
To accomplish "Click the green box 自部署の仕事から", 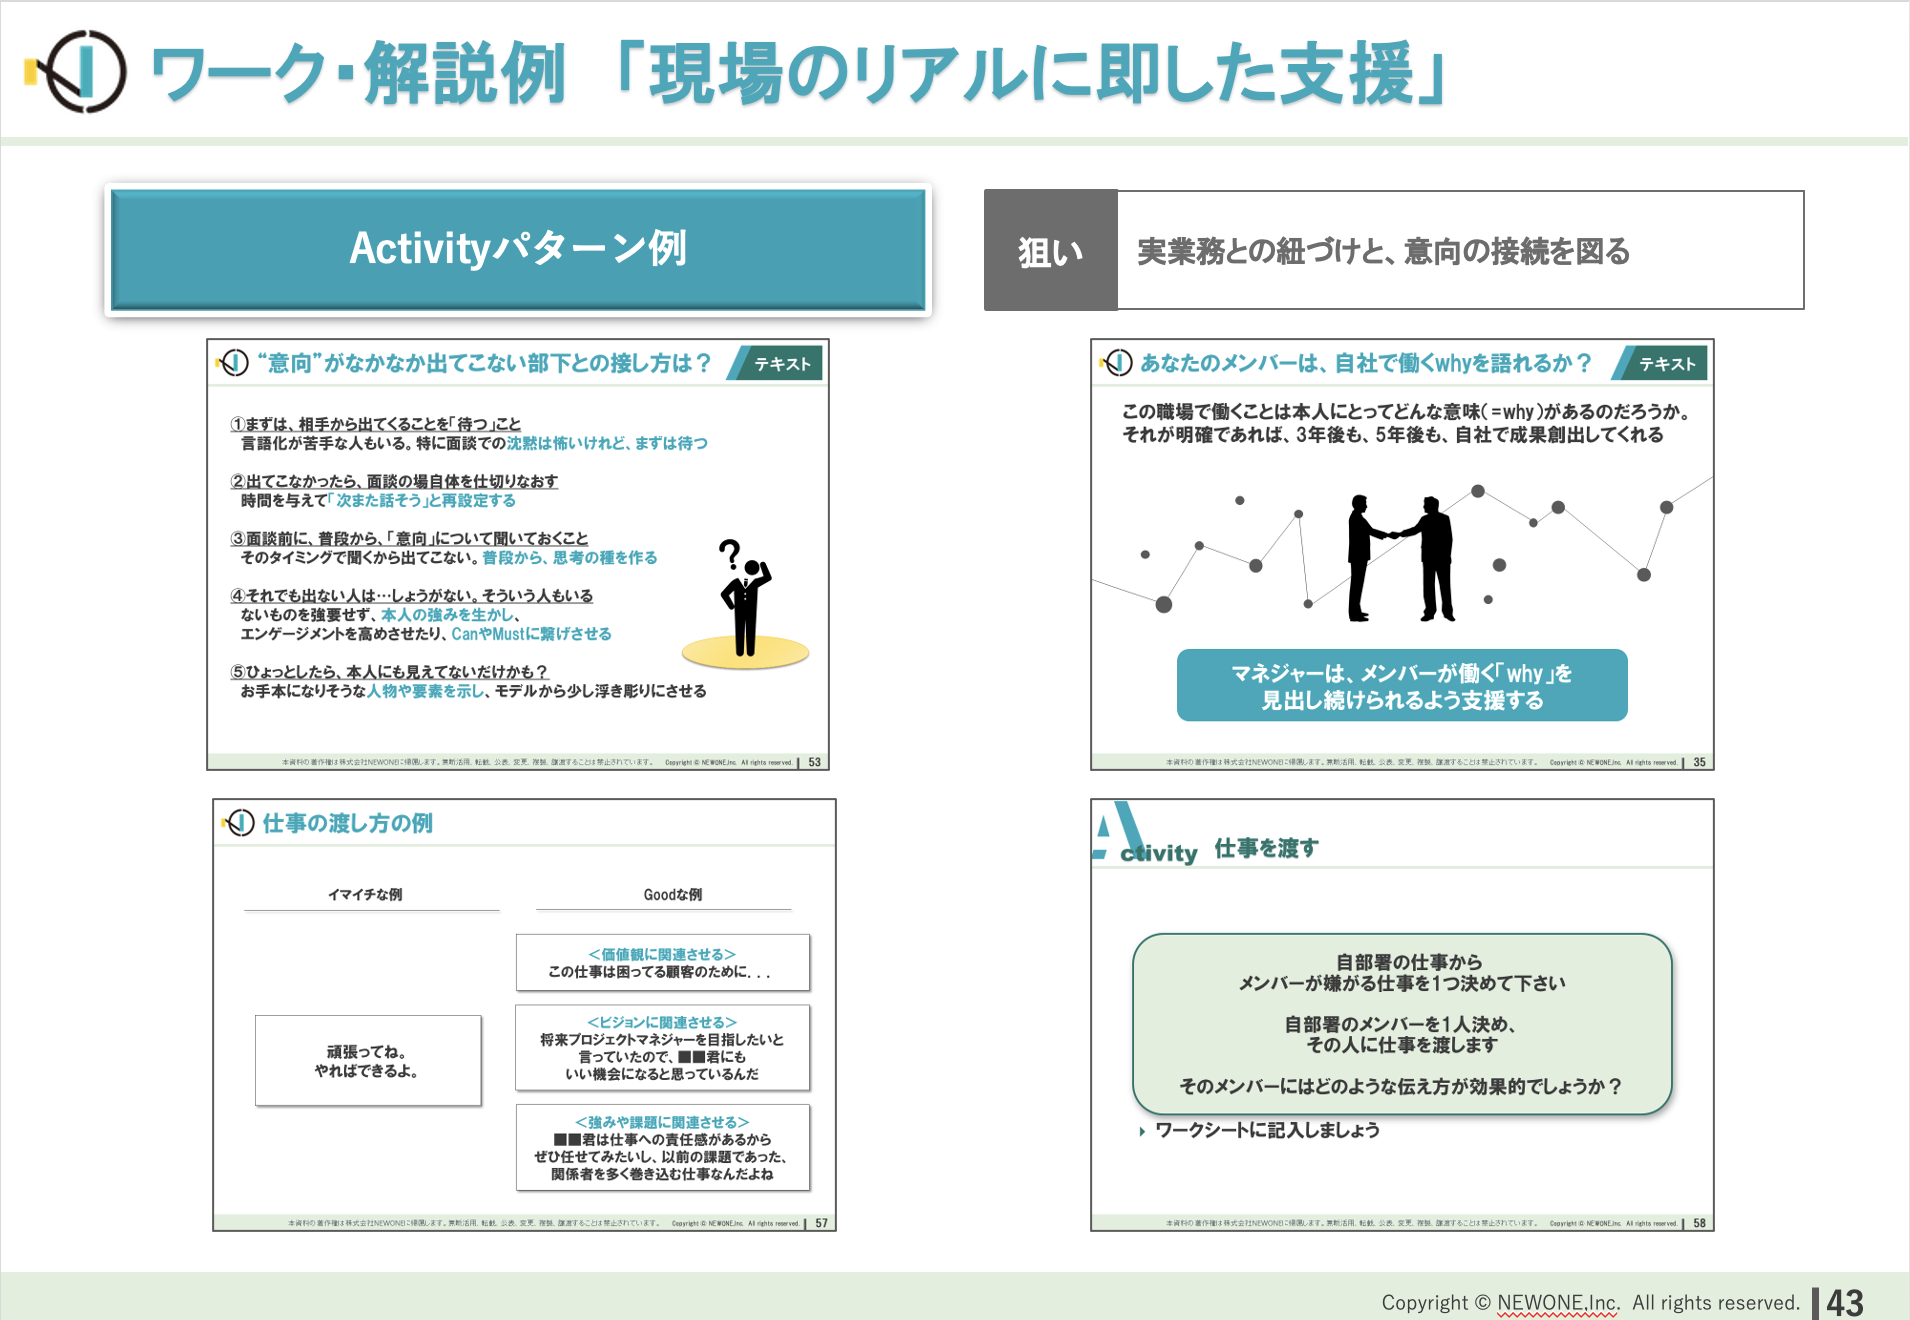I will pyautogui.click(x=1402, y=1024).
